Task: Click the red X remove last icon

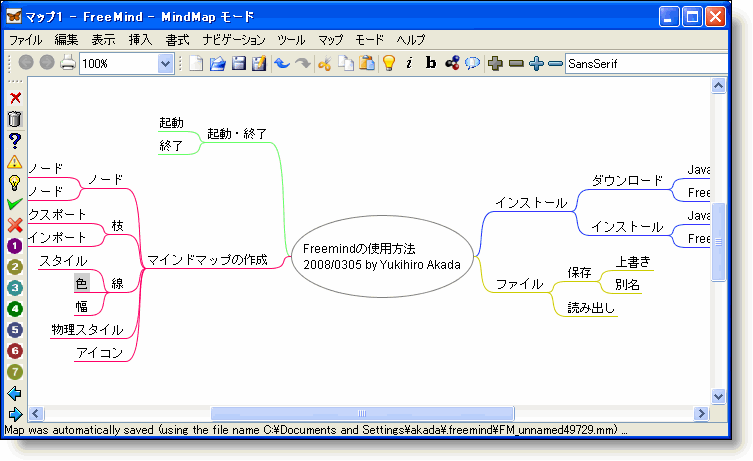Action: pyautogui.click(x=15, y=98)
